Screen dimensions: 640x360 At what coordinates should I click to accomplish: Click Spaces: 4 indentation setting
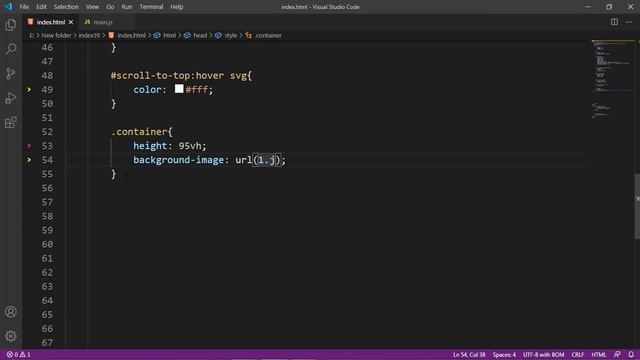504,355
